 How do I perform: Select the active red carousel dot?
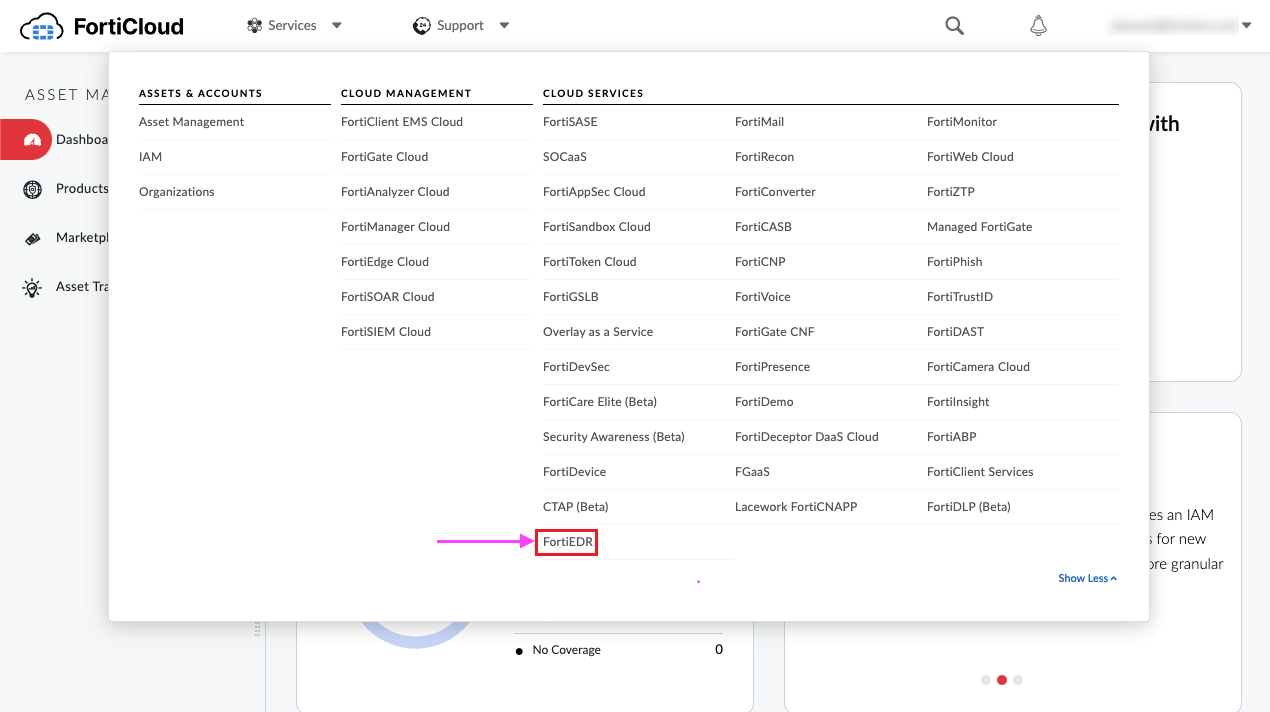click(1002, 680)
